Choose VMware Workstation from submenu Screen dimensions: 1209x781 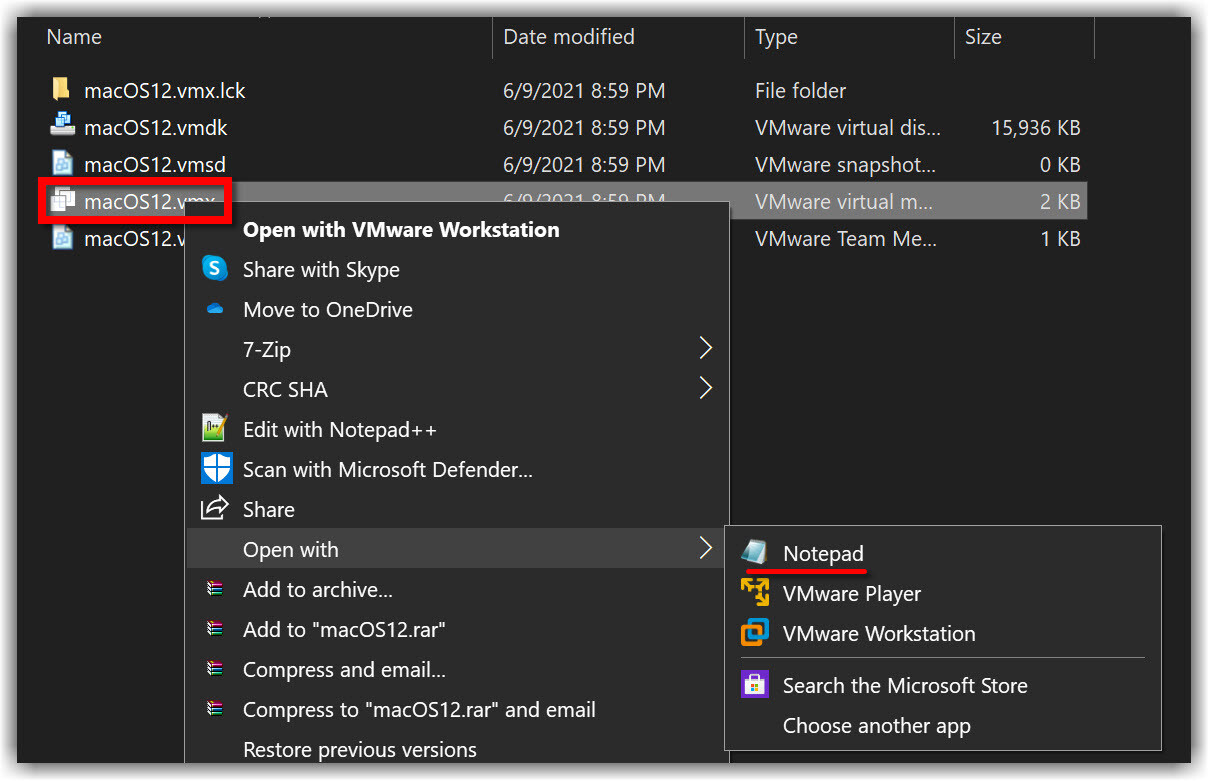pos(879,633)
